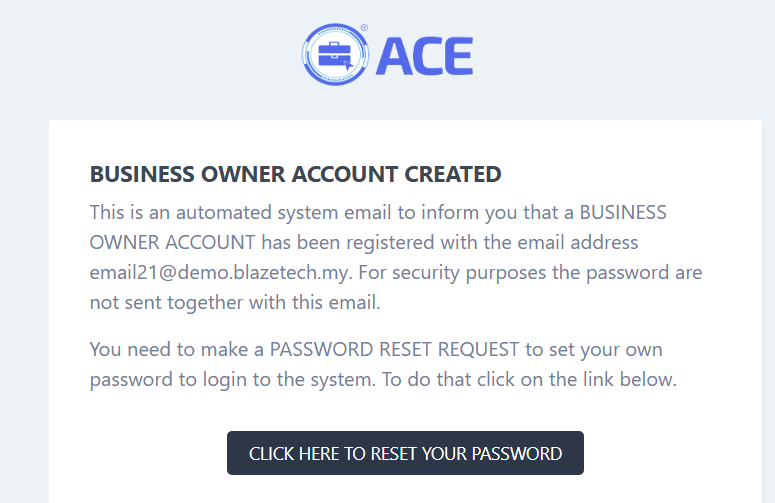The image size is (775, 503).
Task: Click the BUSINESS OWNER ACCOUNT CREATED heading
Action: point(295,175)
